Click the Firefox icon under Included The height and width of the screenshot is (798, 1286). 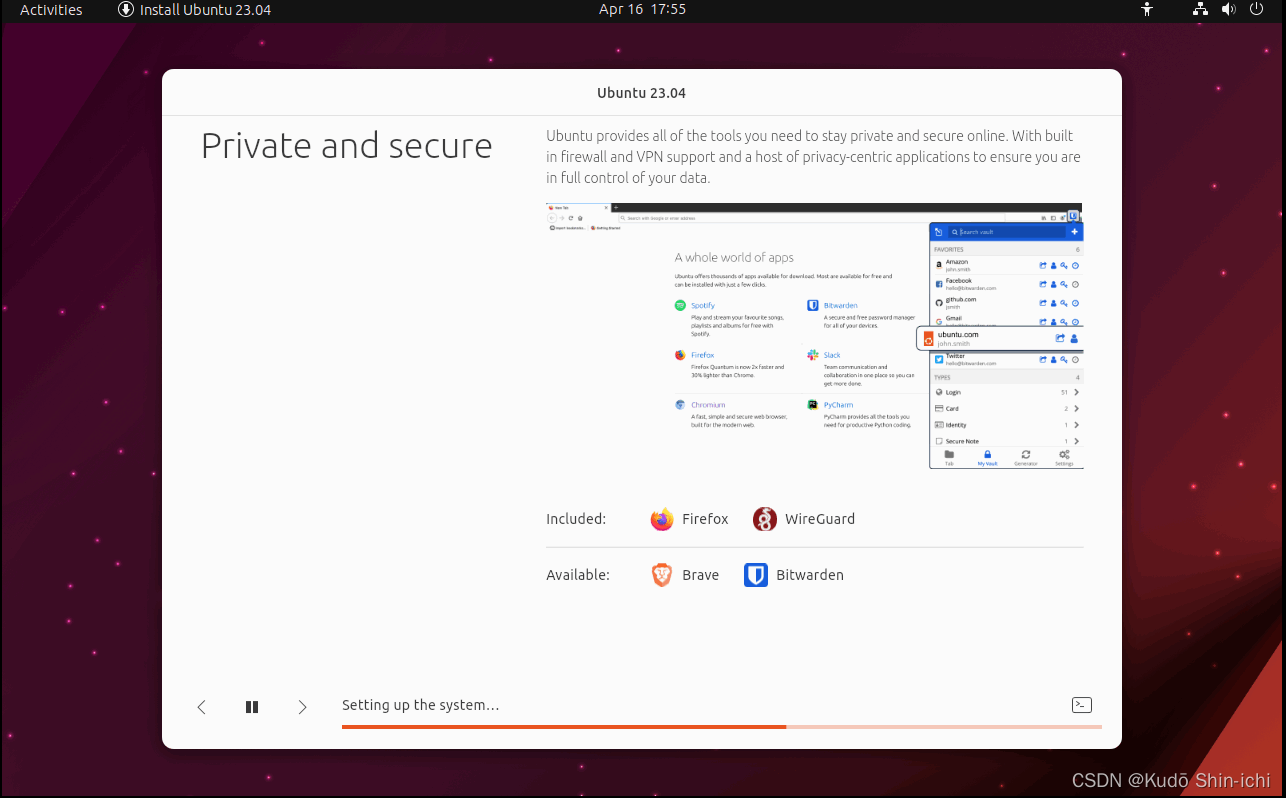pos(662,519)
